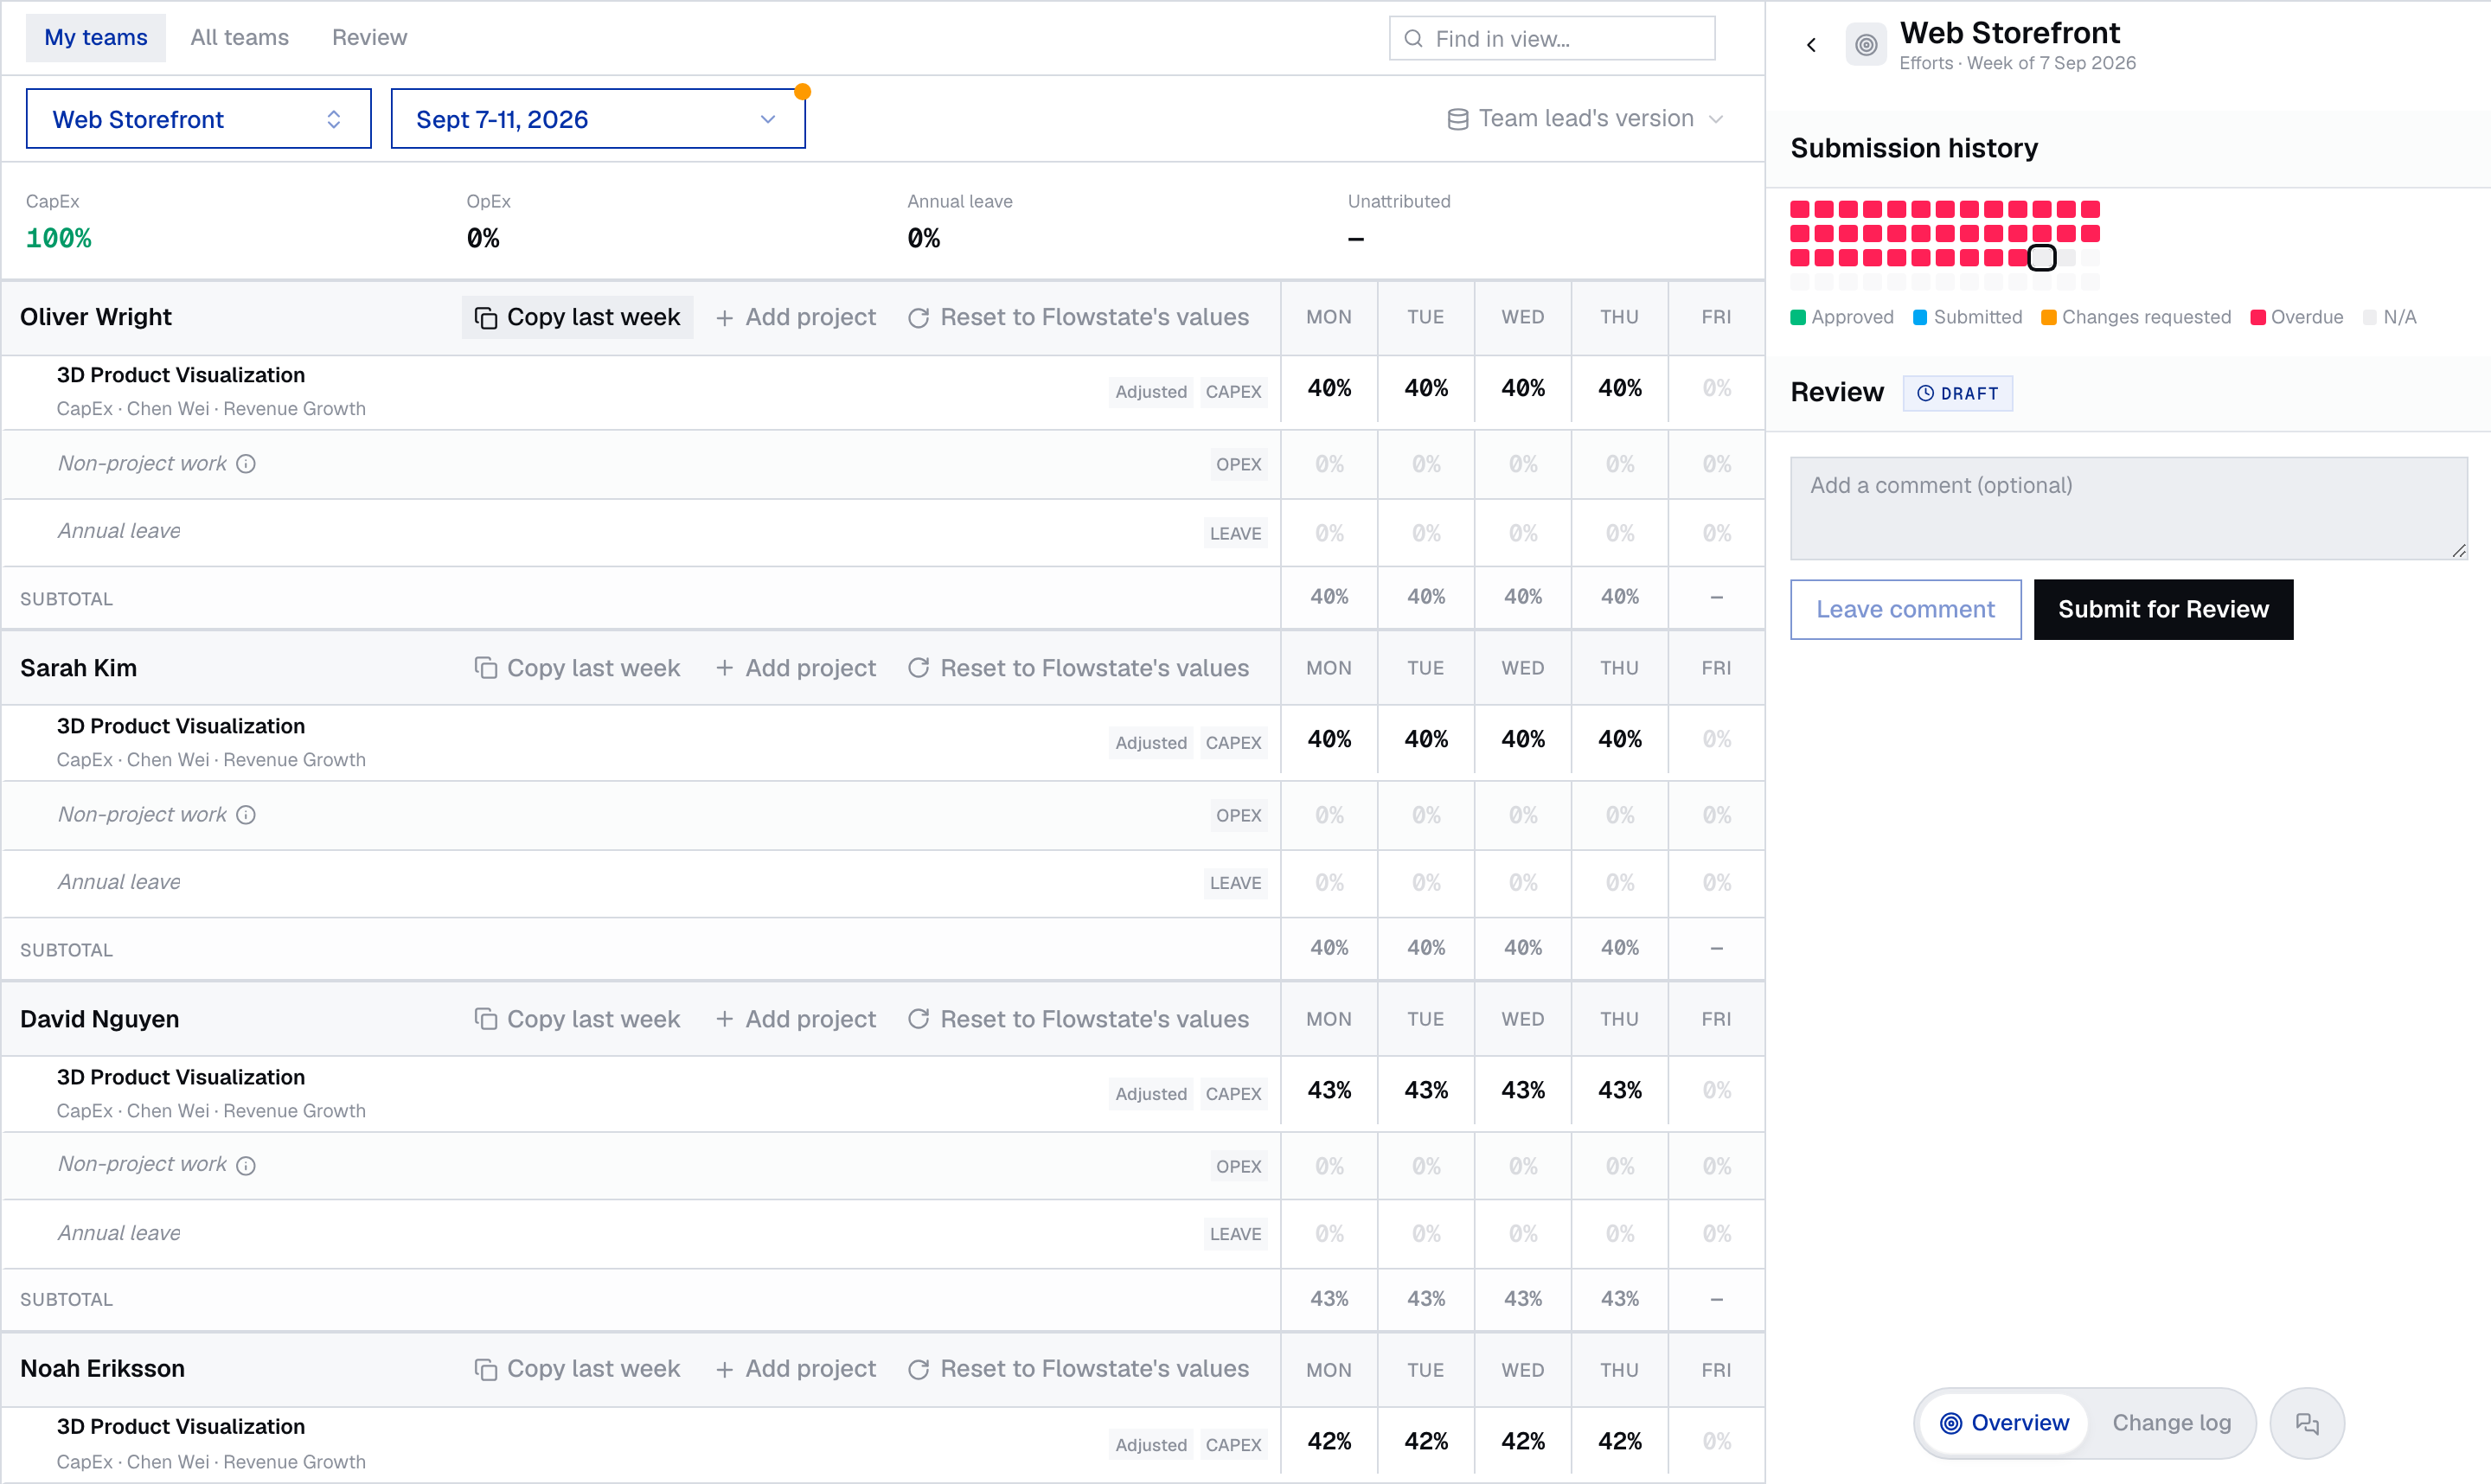Screen dimensions: 2491x1484
Task: Click Sarah Kim's Annual leave Monday 0% cell
Action: 1329,884
